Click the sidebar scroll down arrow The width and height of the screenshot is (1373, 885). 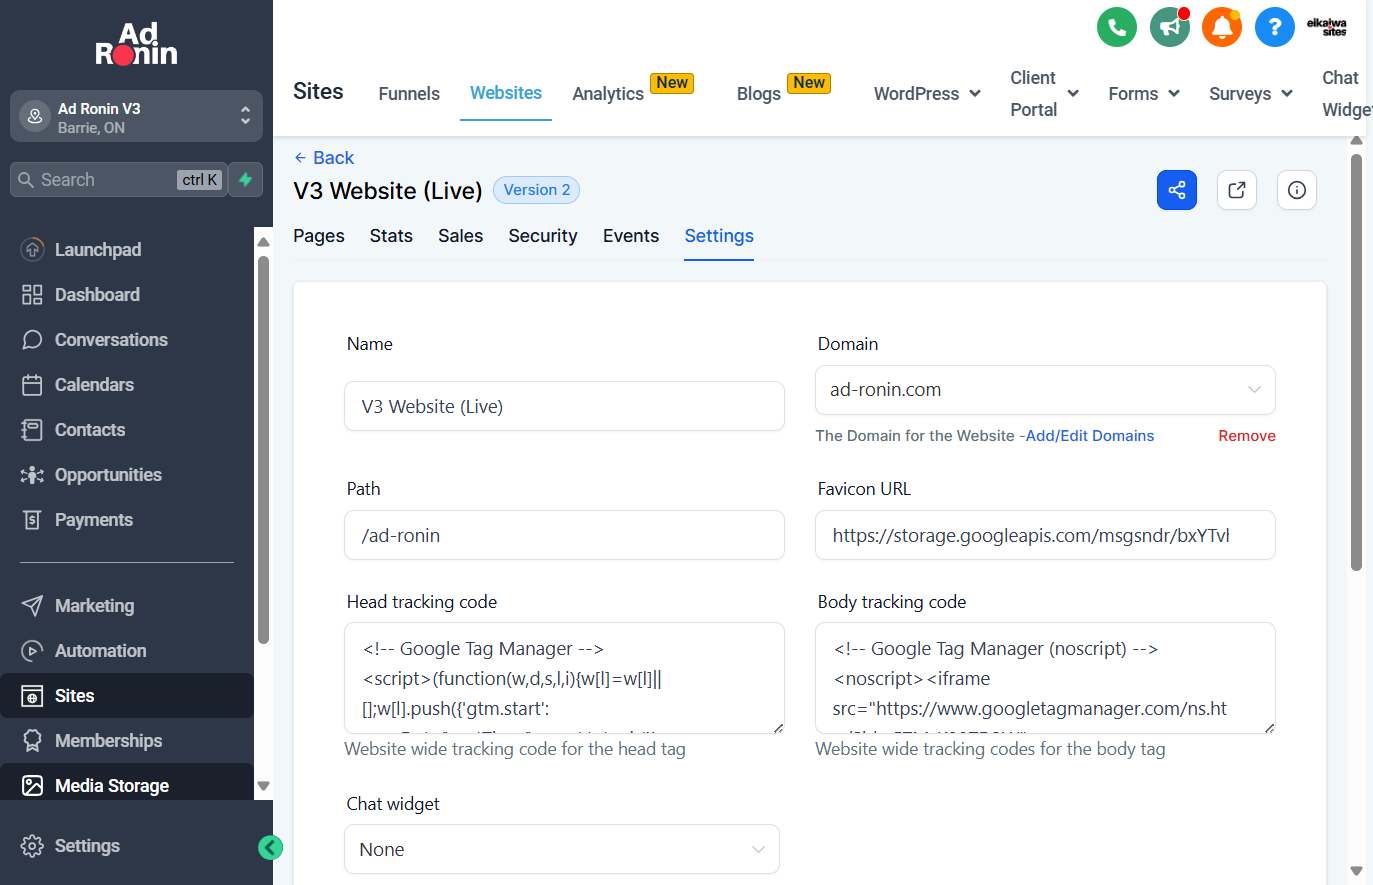[264, 786]
